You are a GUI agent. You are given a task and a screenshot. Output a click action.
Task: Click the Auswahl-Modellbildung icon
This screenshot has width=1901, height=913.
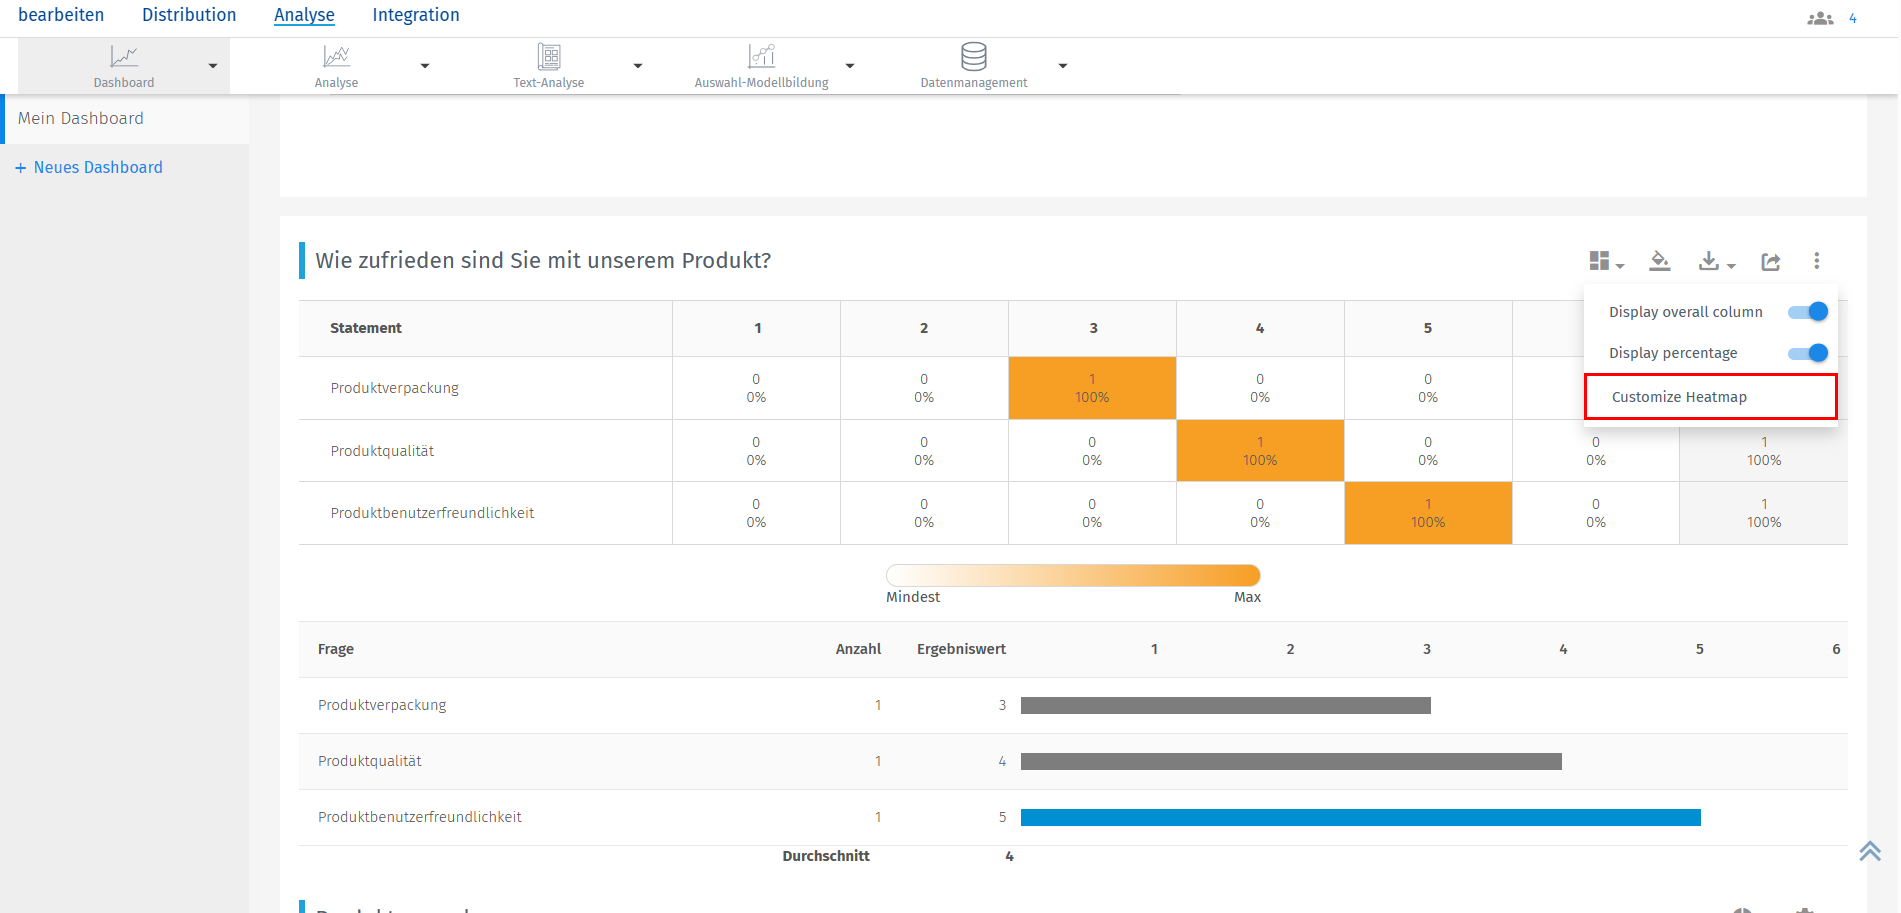(761, 57)
